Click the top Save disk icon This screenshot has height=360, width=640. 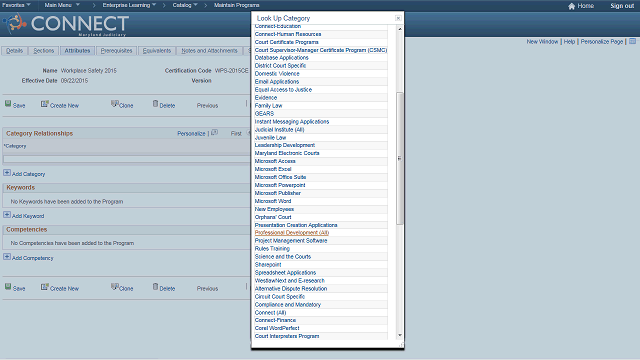8,104
